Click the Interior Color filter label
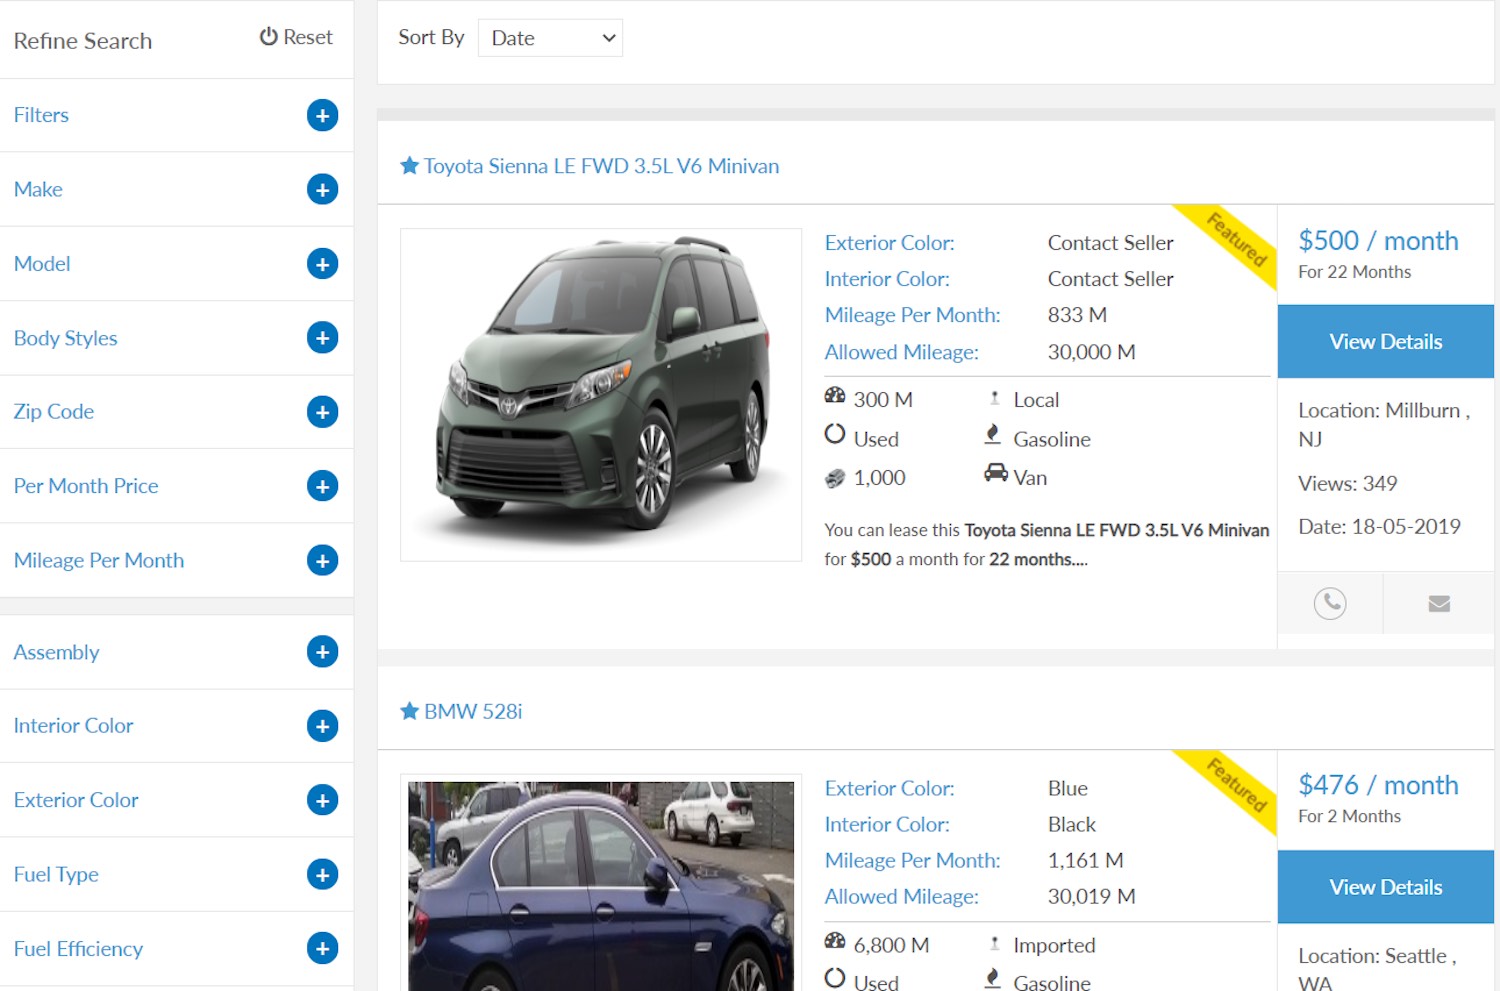The image size is (1500, 991). [x=73, y=726]
